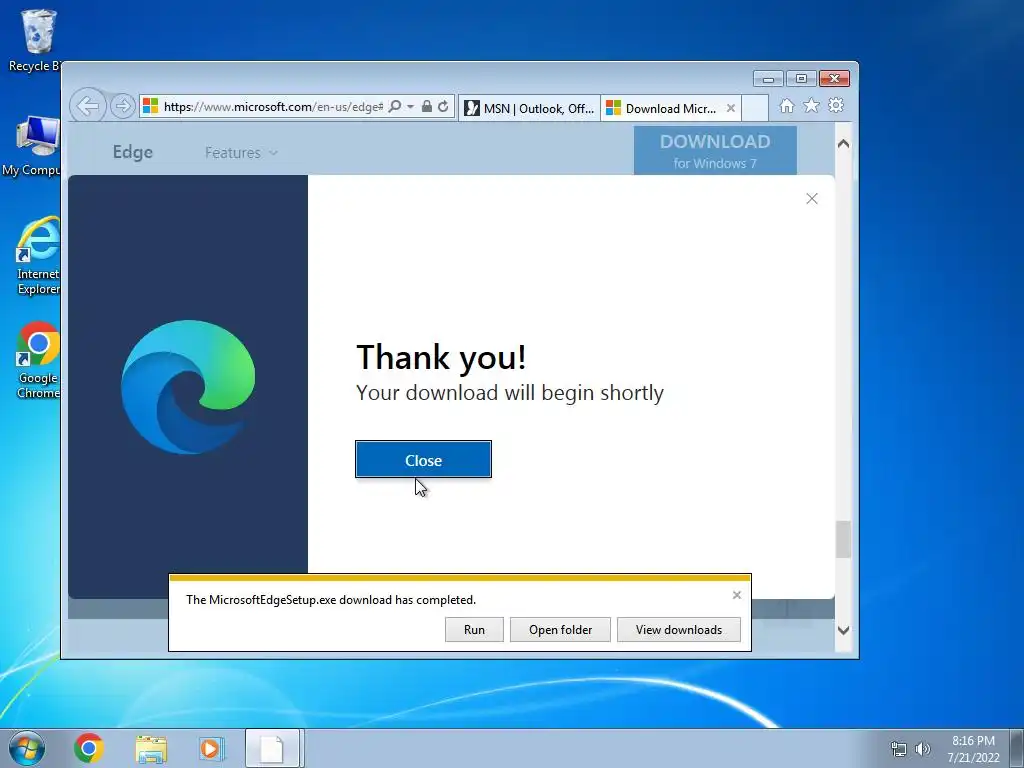This screenshot has width=1024, height=768.
Task: Click the network icon in system tray
Action: 899,749
